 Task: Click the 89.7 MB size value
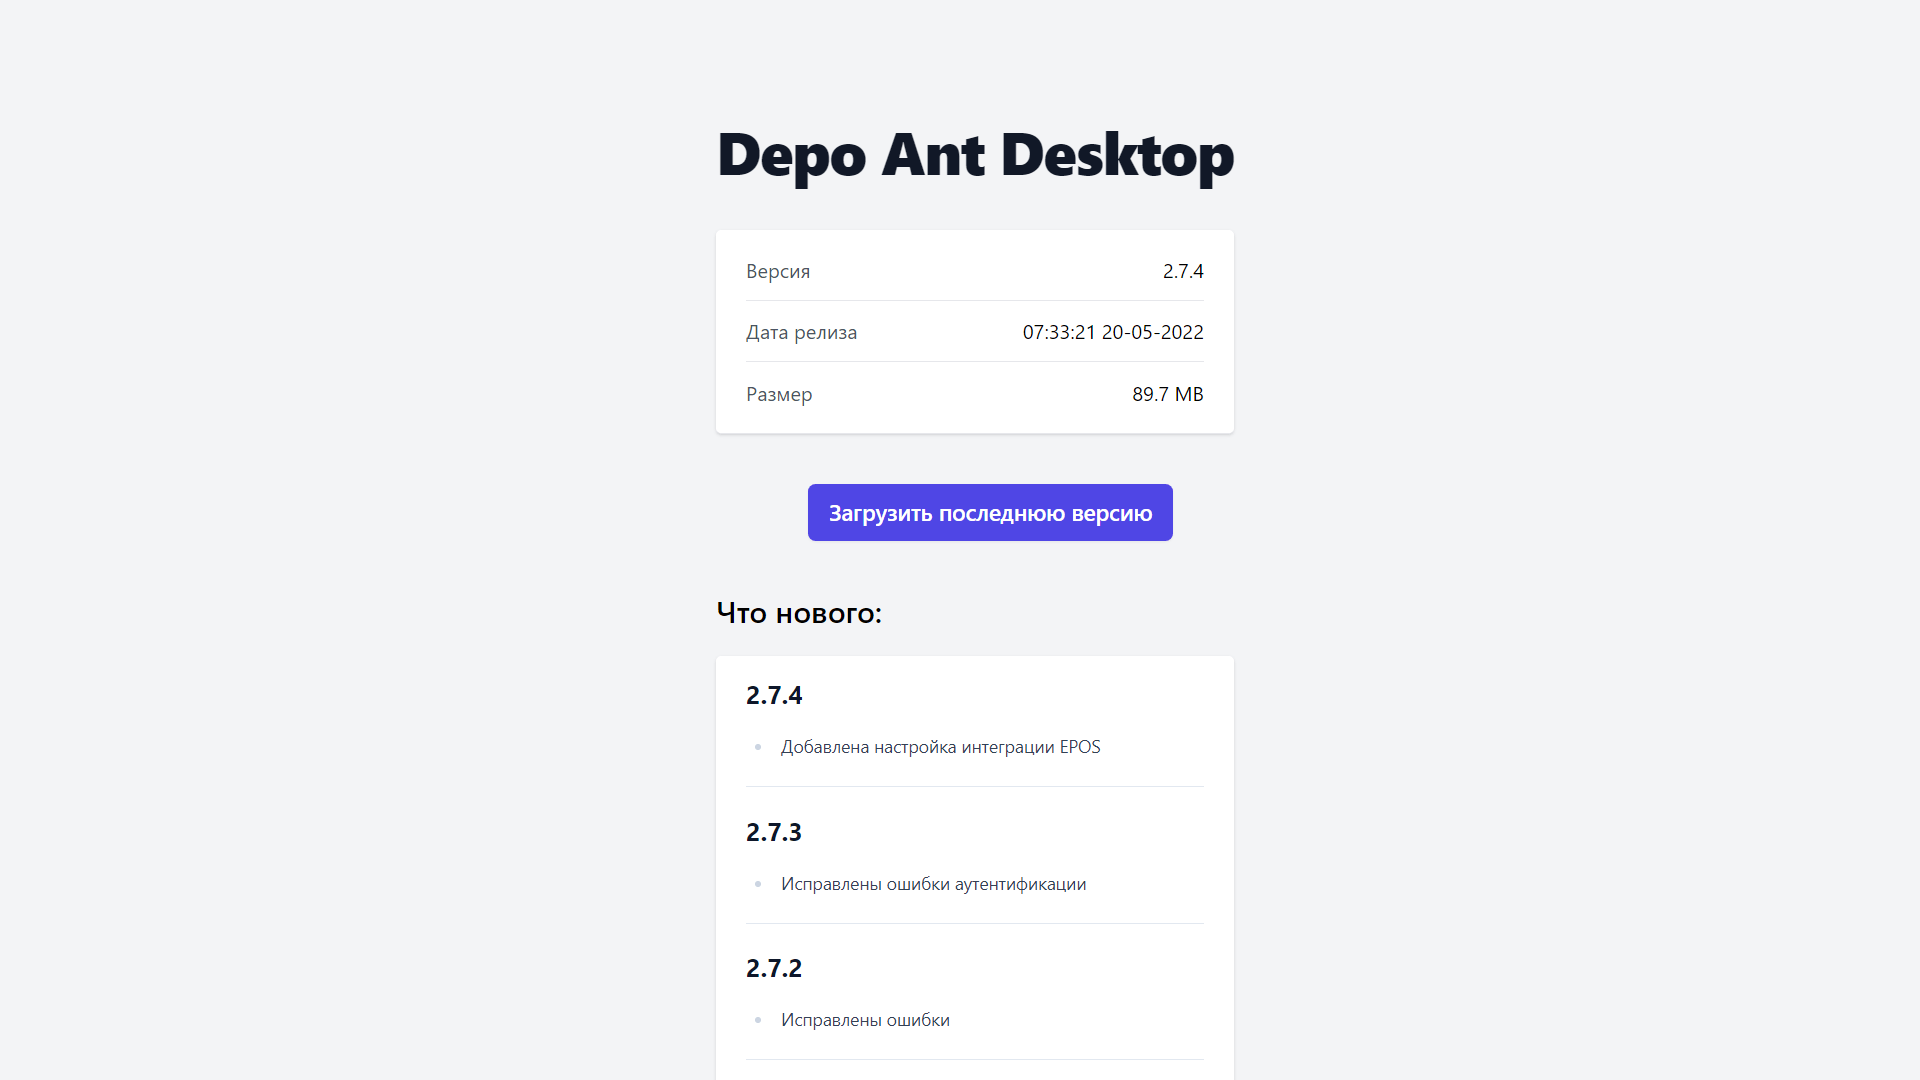[x=1167, y=394]
